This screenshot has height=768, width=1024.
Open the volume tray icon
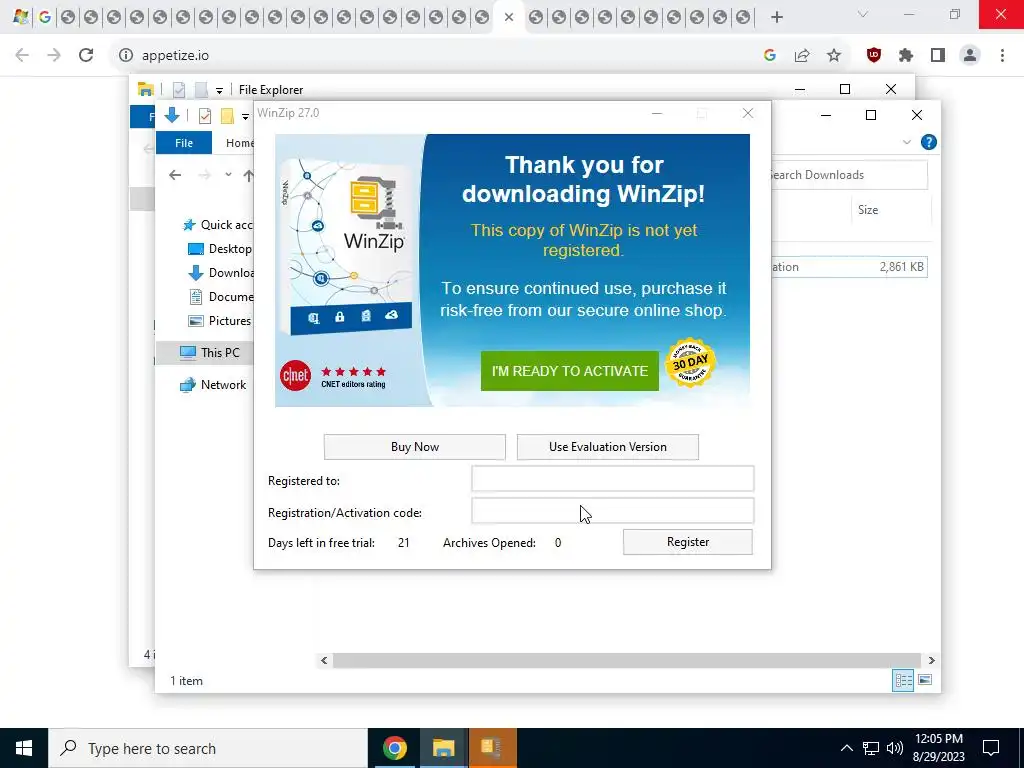895,748
